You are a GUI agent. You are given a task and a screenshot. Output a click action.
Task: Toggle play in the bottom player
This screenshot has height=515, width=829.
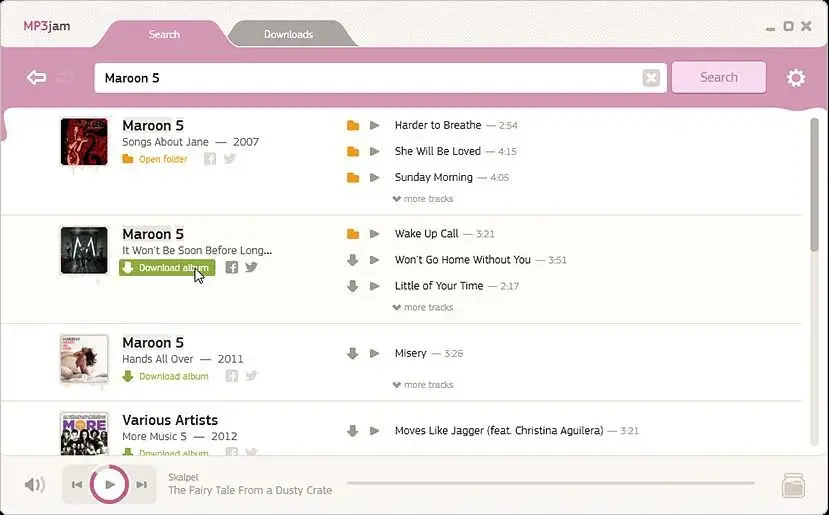[109, 484]
